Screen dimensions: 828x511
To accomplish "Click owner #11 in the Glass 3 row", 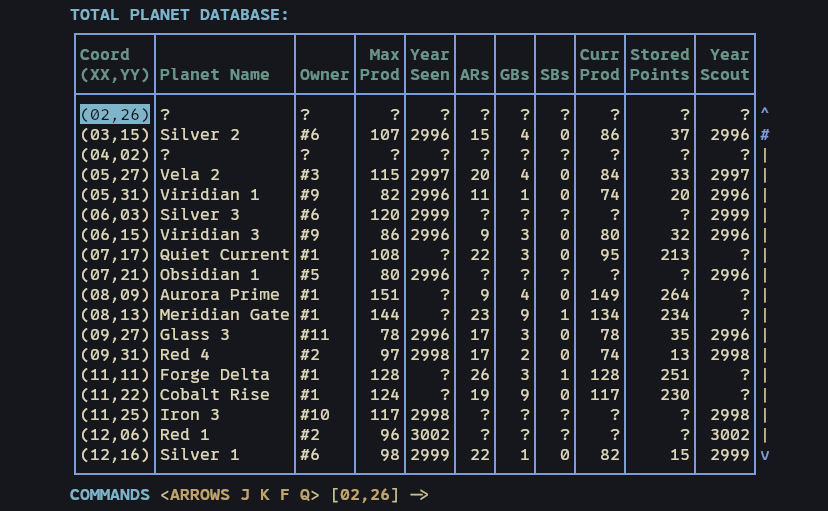I will coord(314,335).
